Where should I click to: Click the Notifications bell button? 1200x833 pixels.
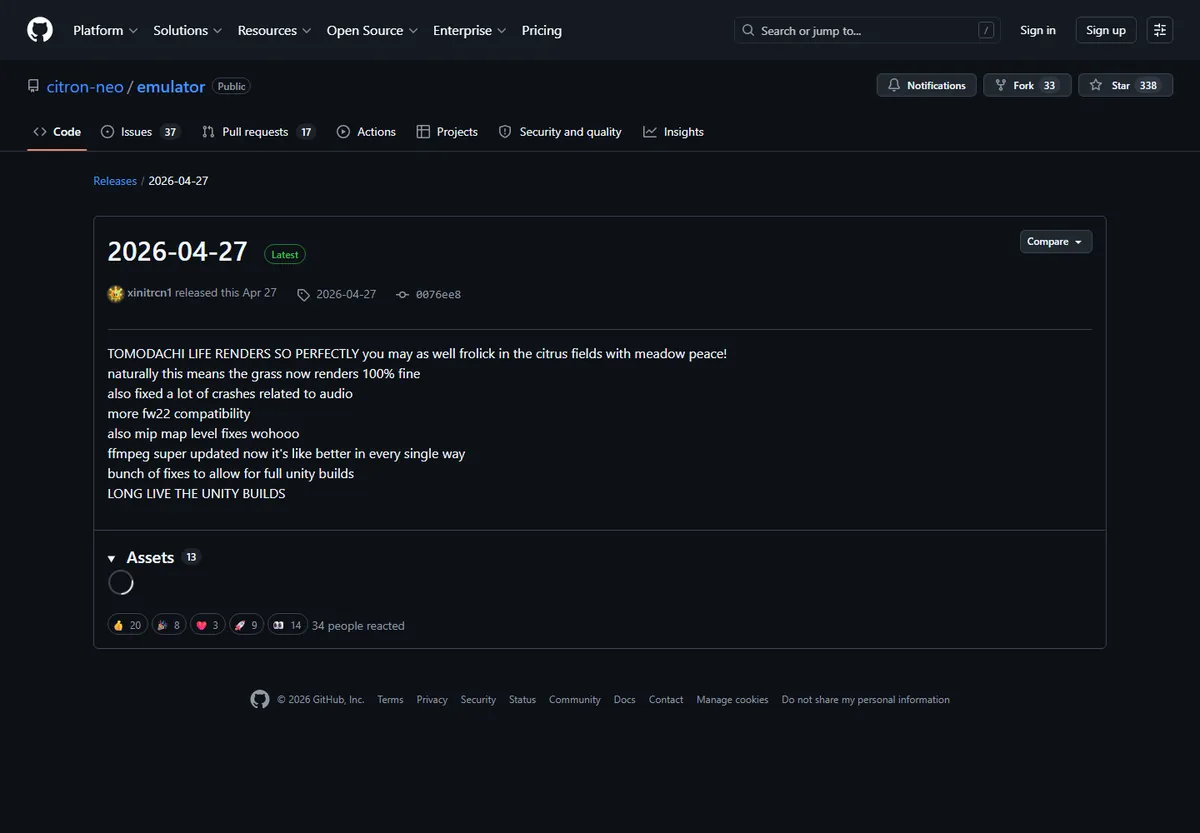[x=927, y=85]
